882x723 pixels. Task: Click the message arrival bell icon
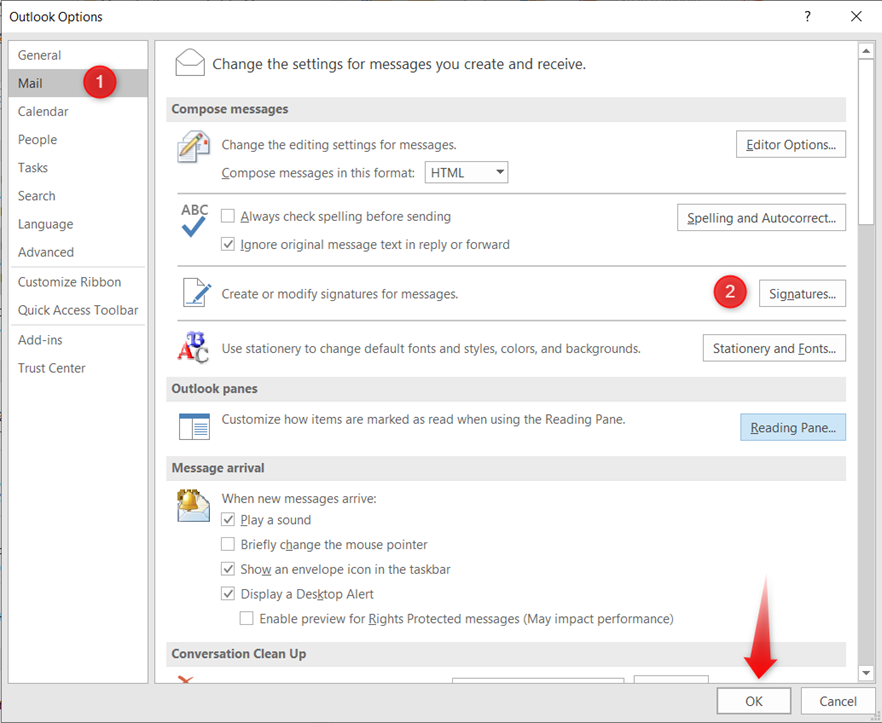click(193, 505)
